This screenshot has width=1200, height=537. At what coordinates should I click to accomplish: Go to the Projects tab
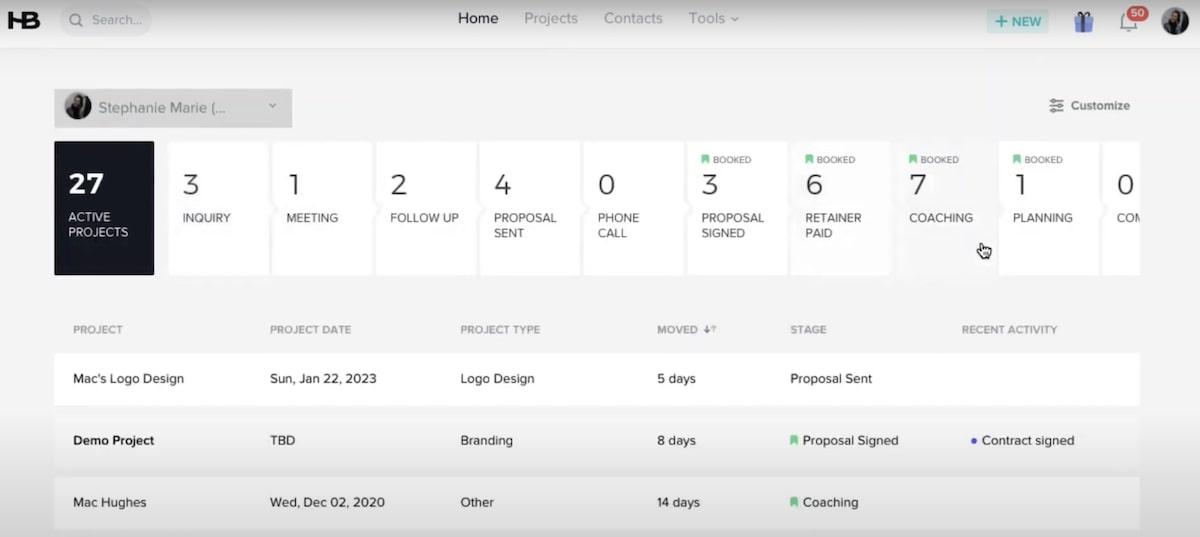551,18
